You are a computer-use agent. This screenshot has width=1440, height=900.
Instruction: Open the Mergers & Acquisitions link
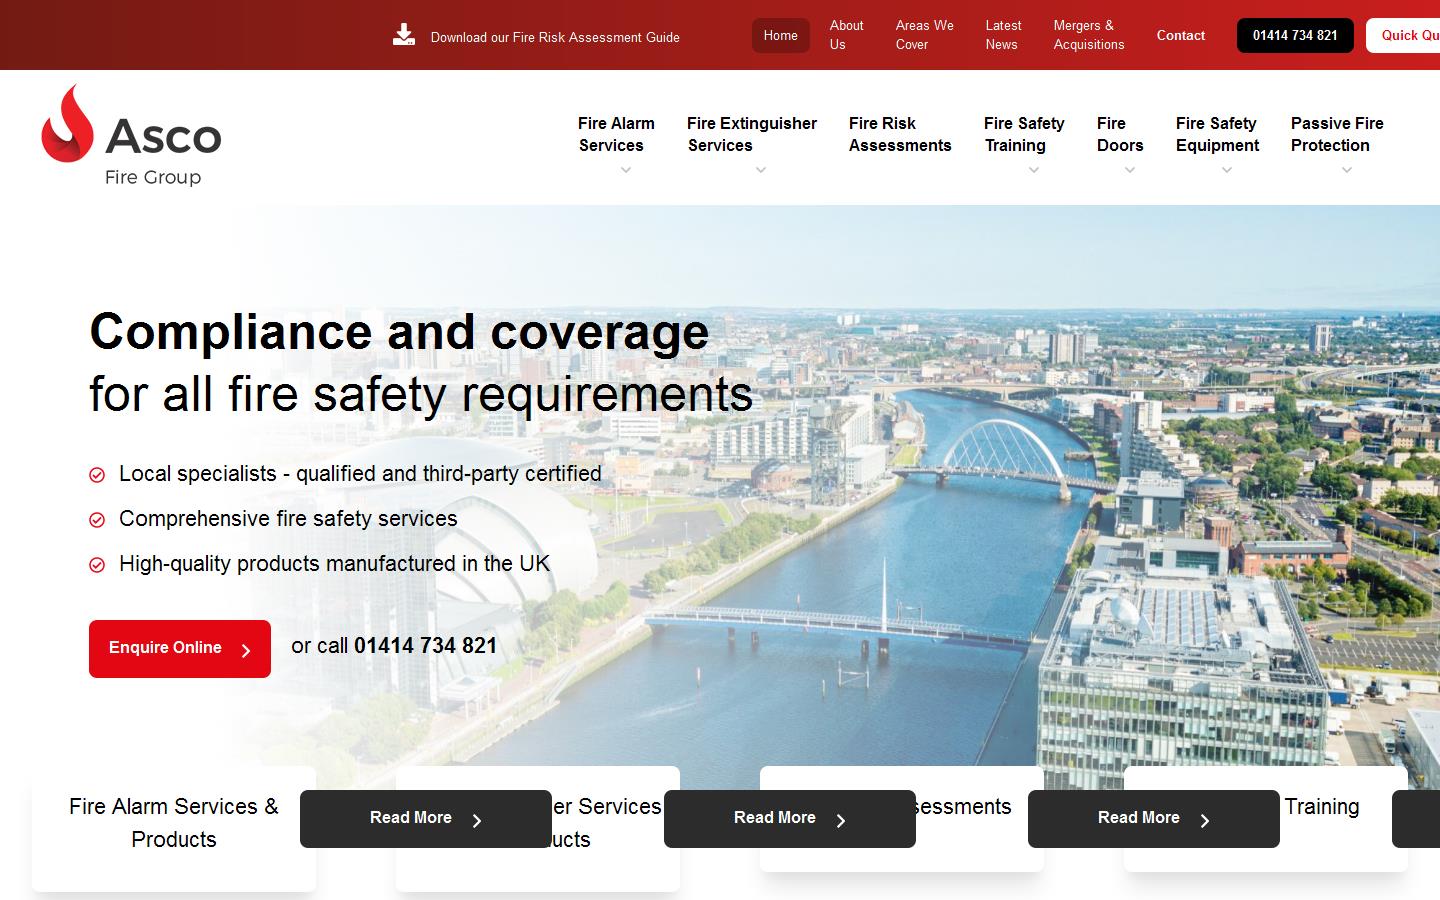pos(1088,35)
